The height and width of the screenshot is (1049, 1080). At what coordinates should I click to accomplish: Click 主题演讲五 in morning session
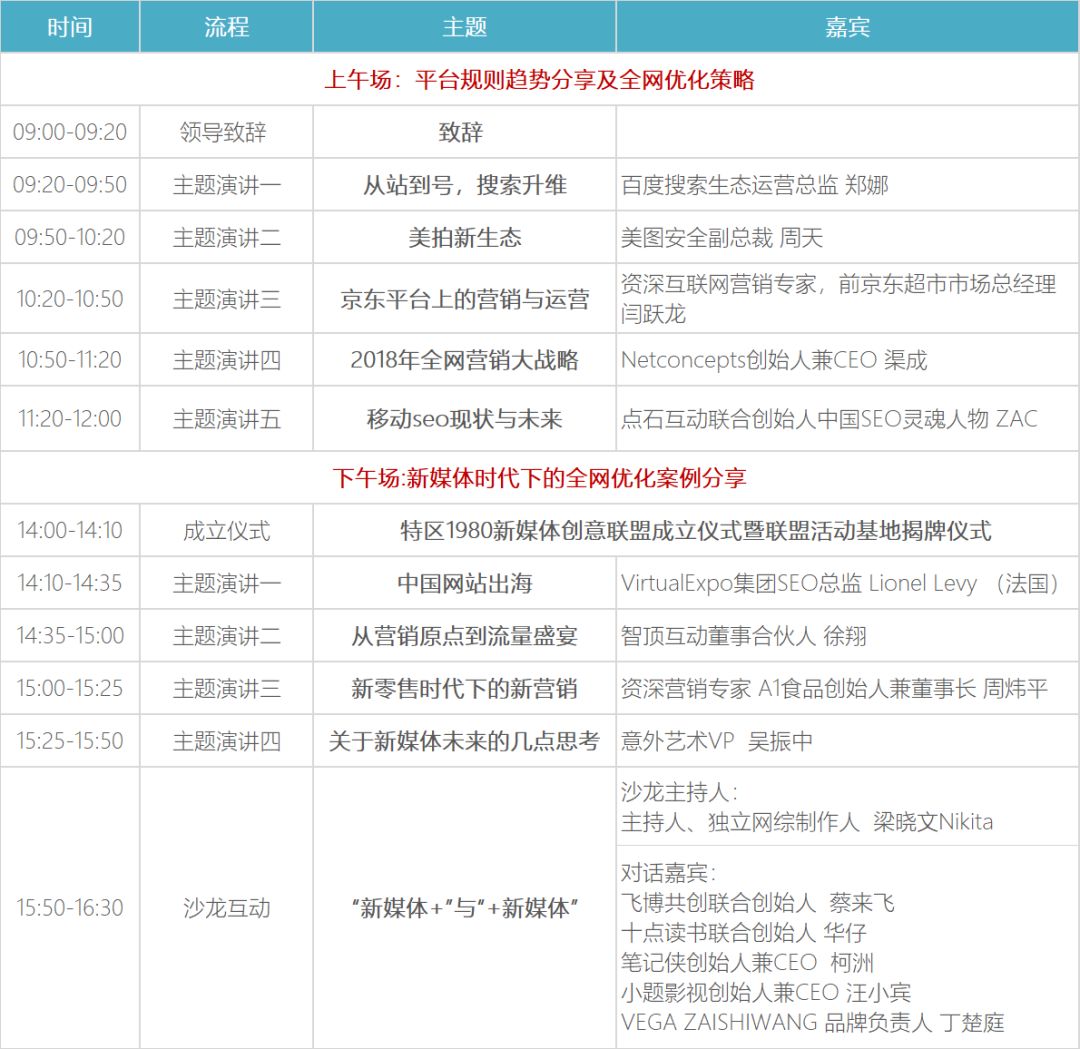226,419
